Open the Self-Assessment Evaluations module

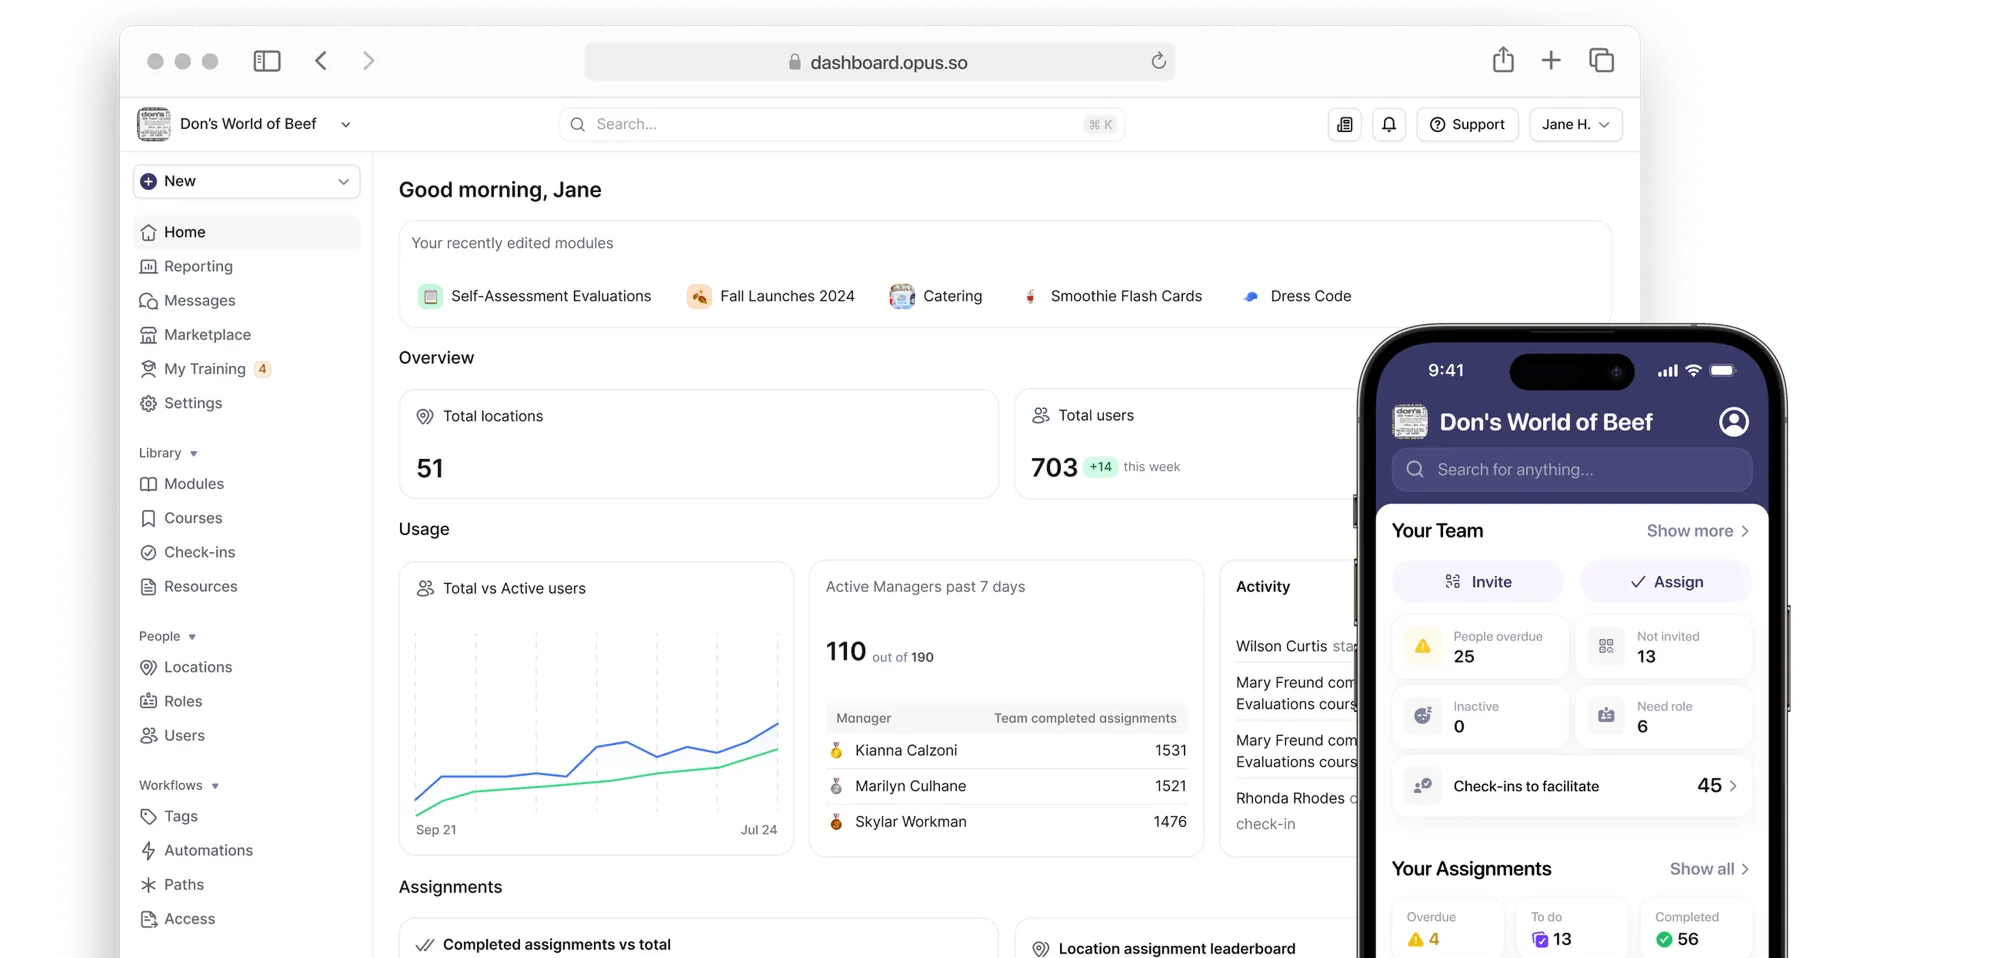pyautogui.click(x=535, y=296)
